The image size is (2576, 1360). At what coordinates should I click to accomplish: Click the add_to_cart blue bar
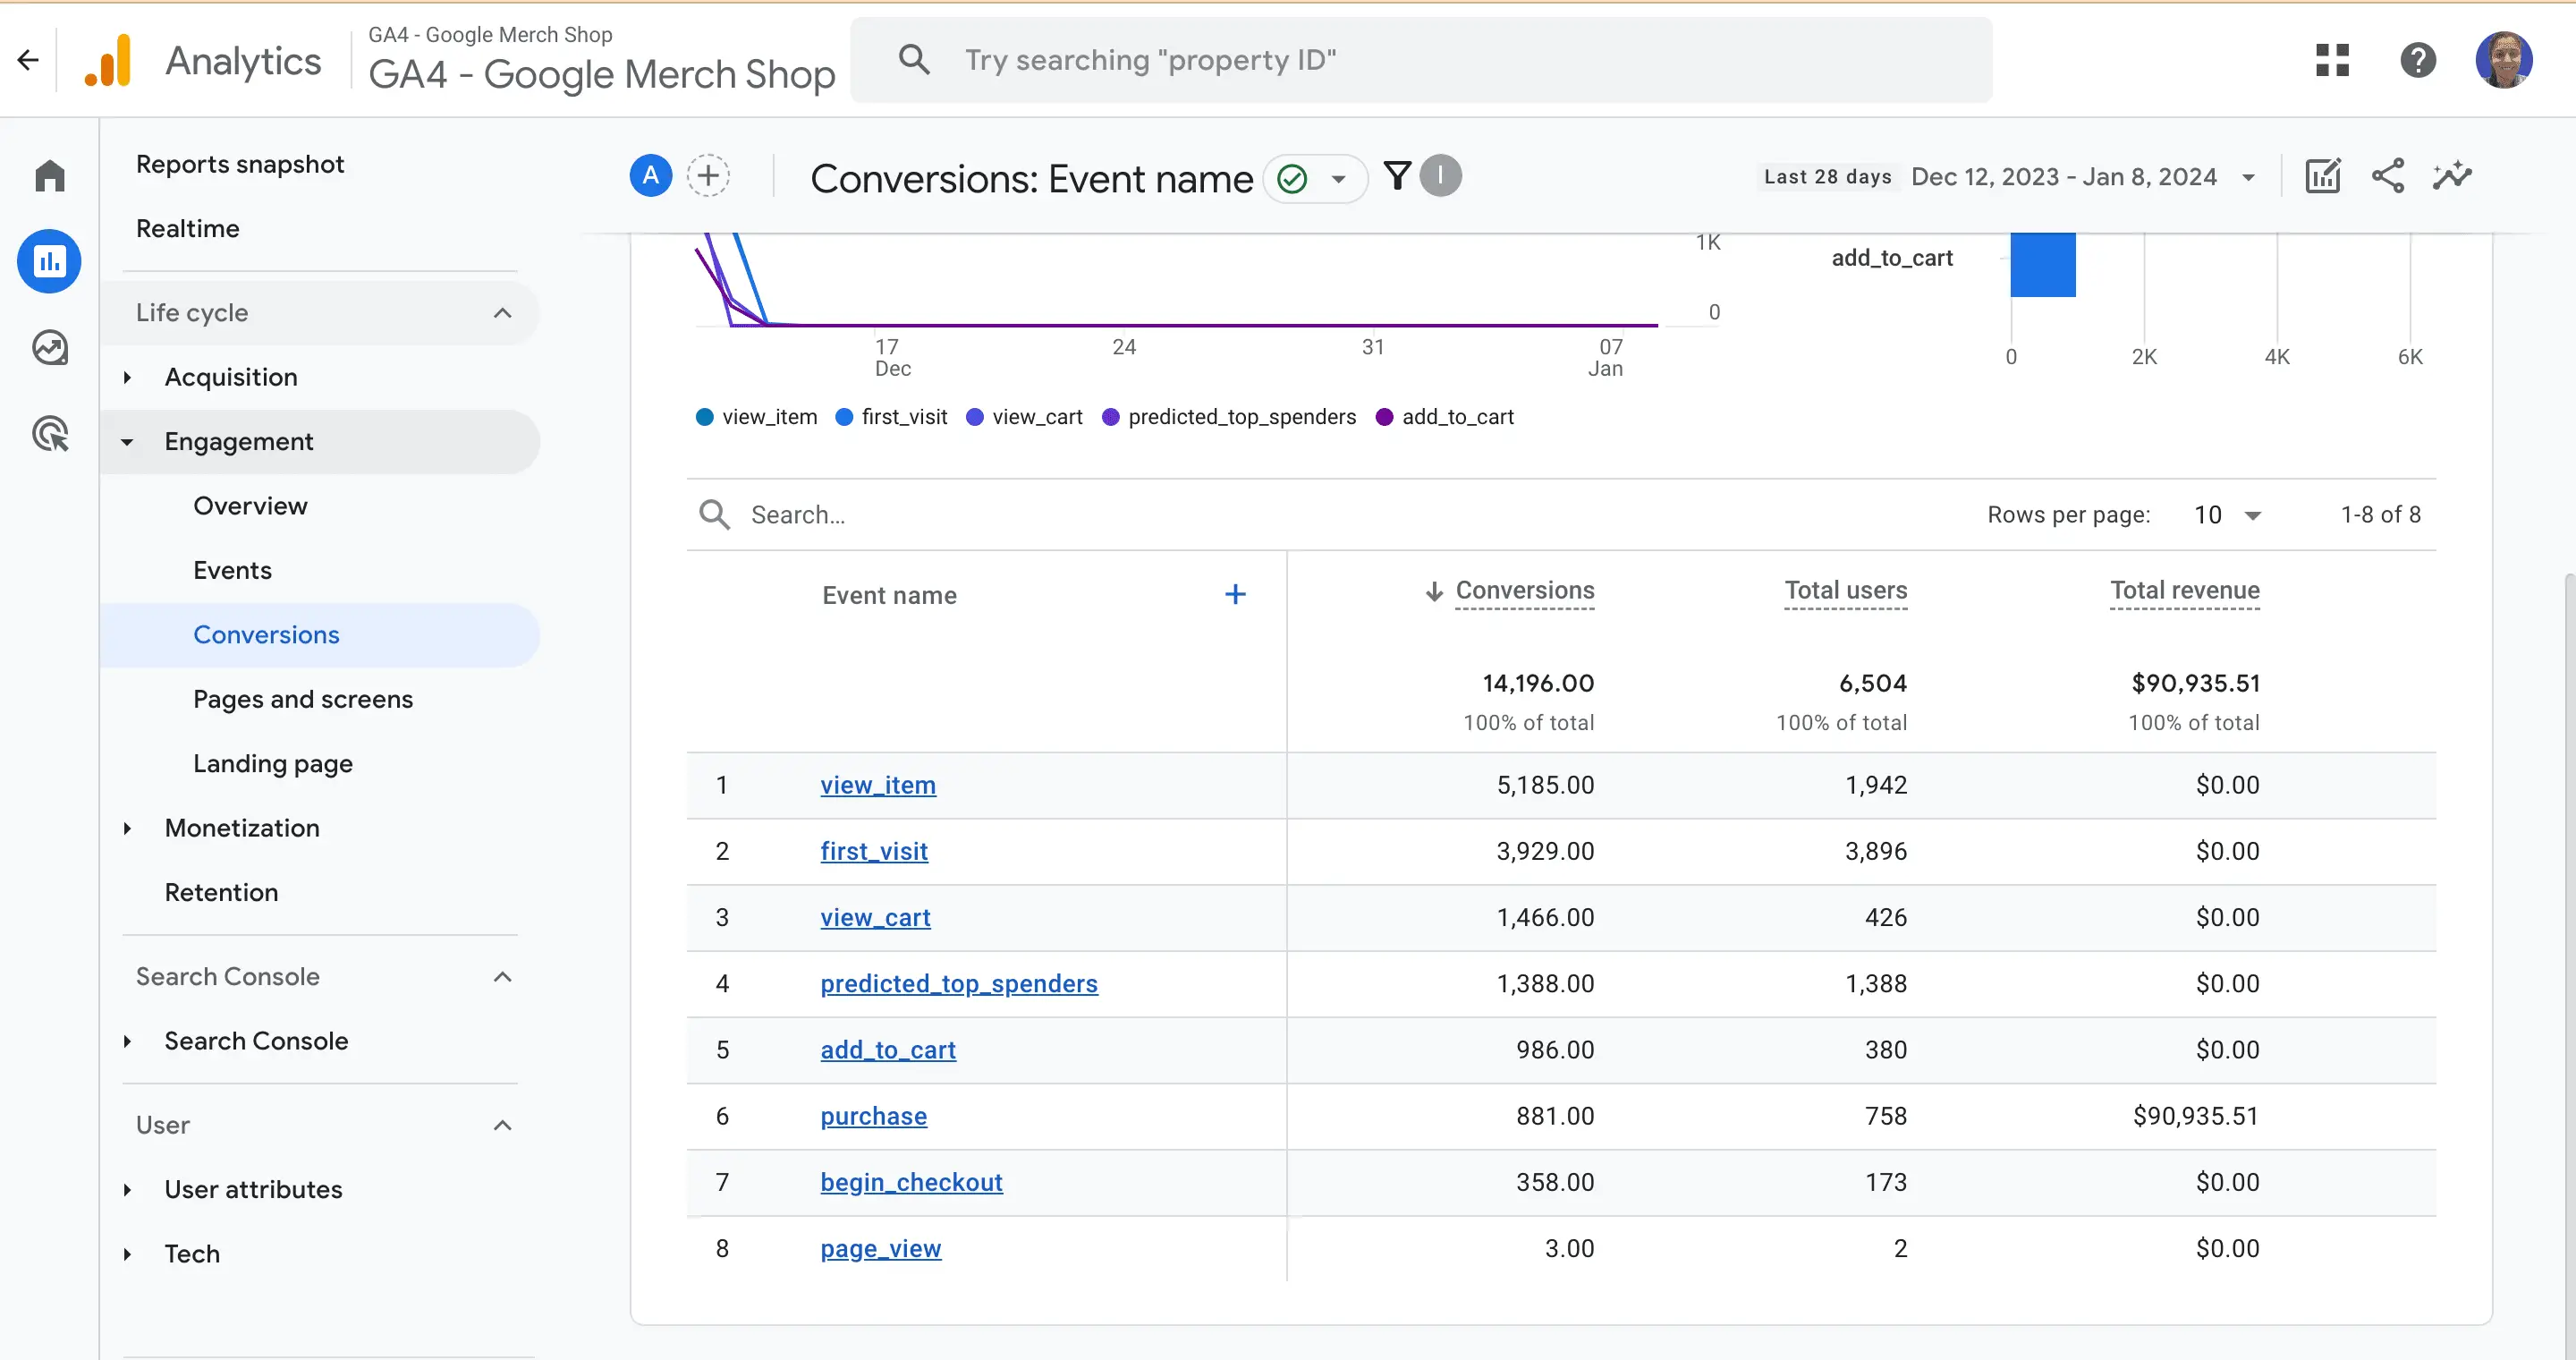click(x=2042, y=264)
